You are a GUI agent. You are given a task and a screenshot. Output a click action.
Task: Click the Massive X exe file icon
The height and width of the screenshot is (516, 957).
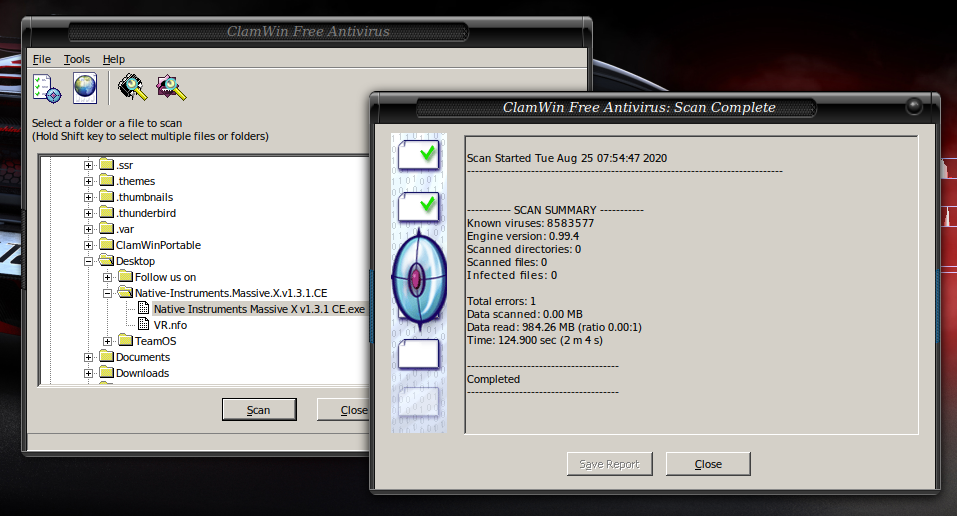click(x=143, y=308)
